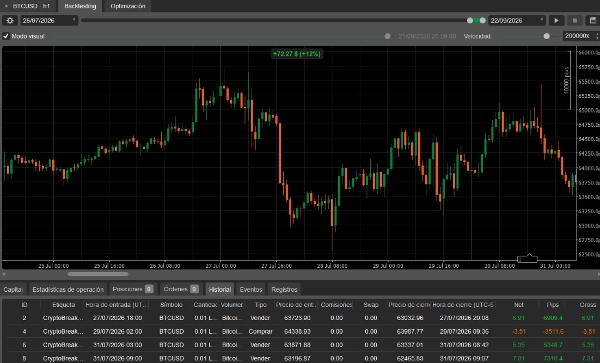Click the pips value -3511.6 cell
The width and height of the screenshot is (600, 363).
553,331
